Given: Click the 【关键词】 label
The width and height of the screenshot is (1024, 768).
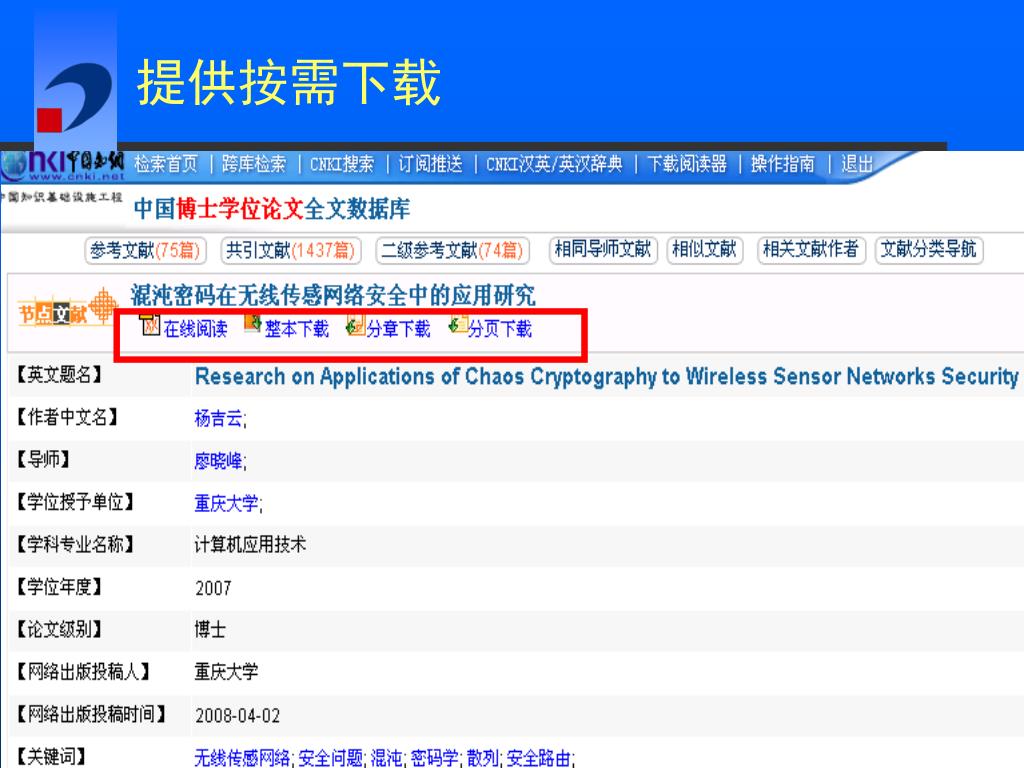Looking at the screenshot, I should coord(52,756).
